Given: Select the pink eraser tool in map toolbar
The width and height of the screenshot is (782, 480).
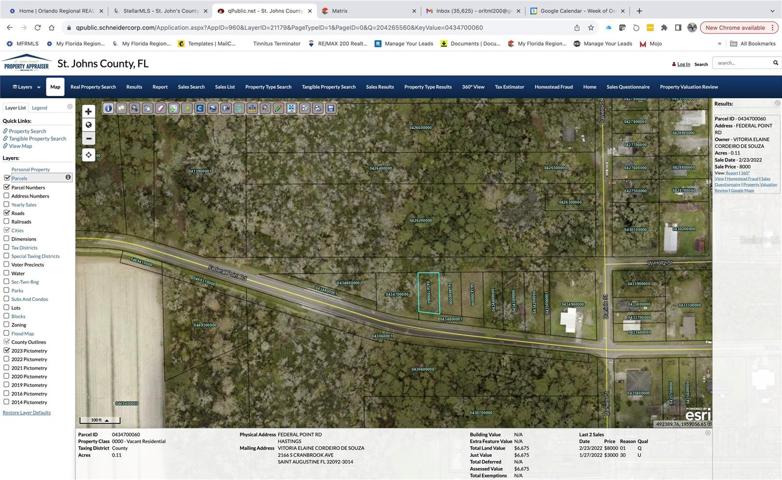Looking at the screenshot, I should (x=161, y=108).
